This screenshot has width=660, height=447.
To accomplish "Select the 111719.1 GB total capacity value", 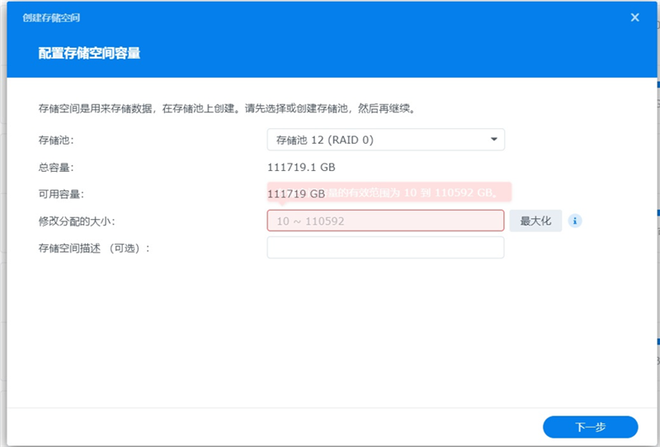I will tap(308, 167).
